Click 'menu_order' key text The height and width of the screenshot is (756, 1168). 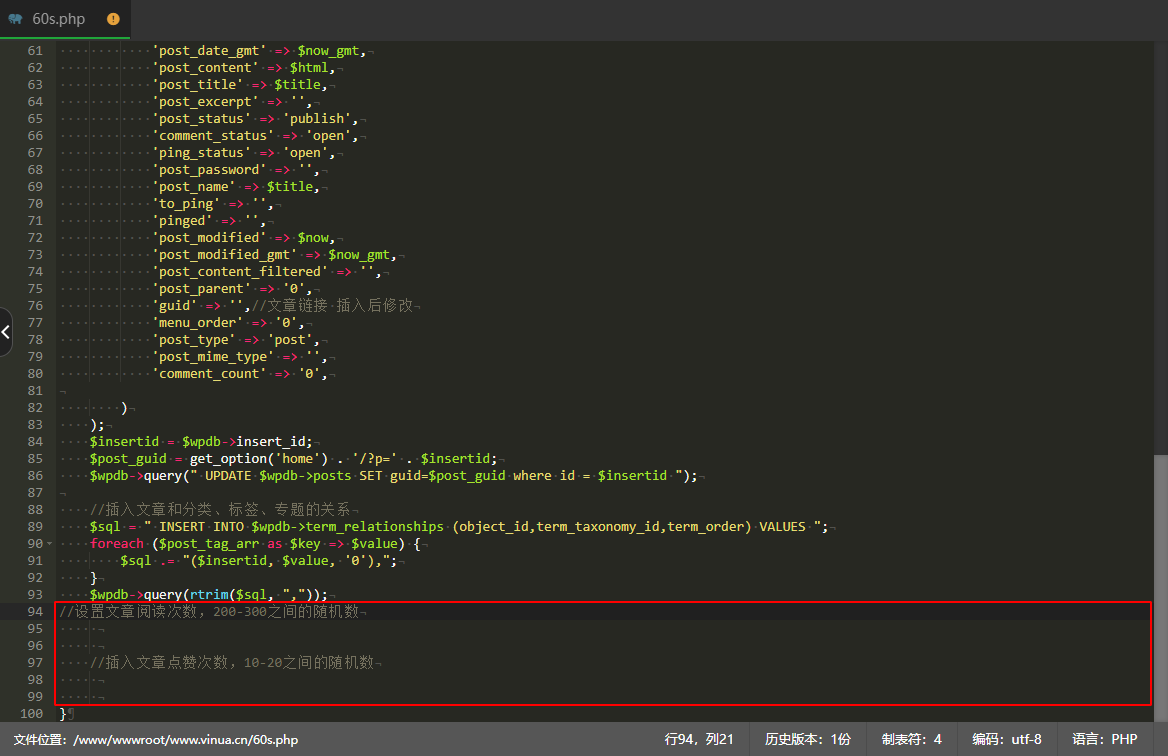[x=198, y=323]
